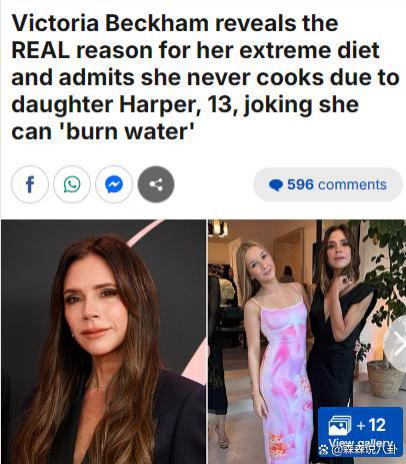This screenshot has width=406, height=464.
Task: Click the View gallery label
Action: (359, 443)
